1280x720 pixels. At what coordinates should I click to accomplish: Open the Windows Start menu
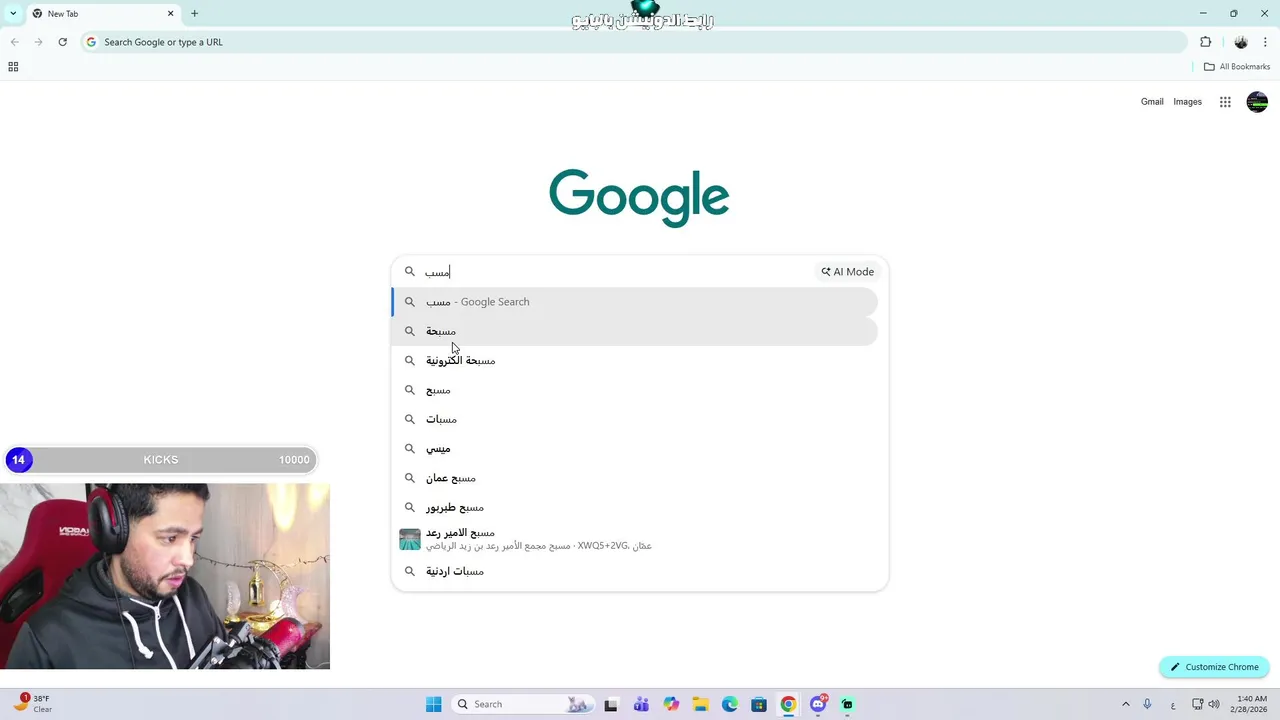click(433, 704)
